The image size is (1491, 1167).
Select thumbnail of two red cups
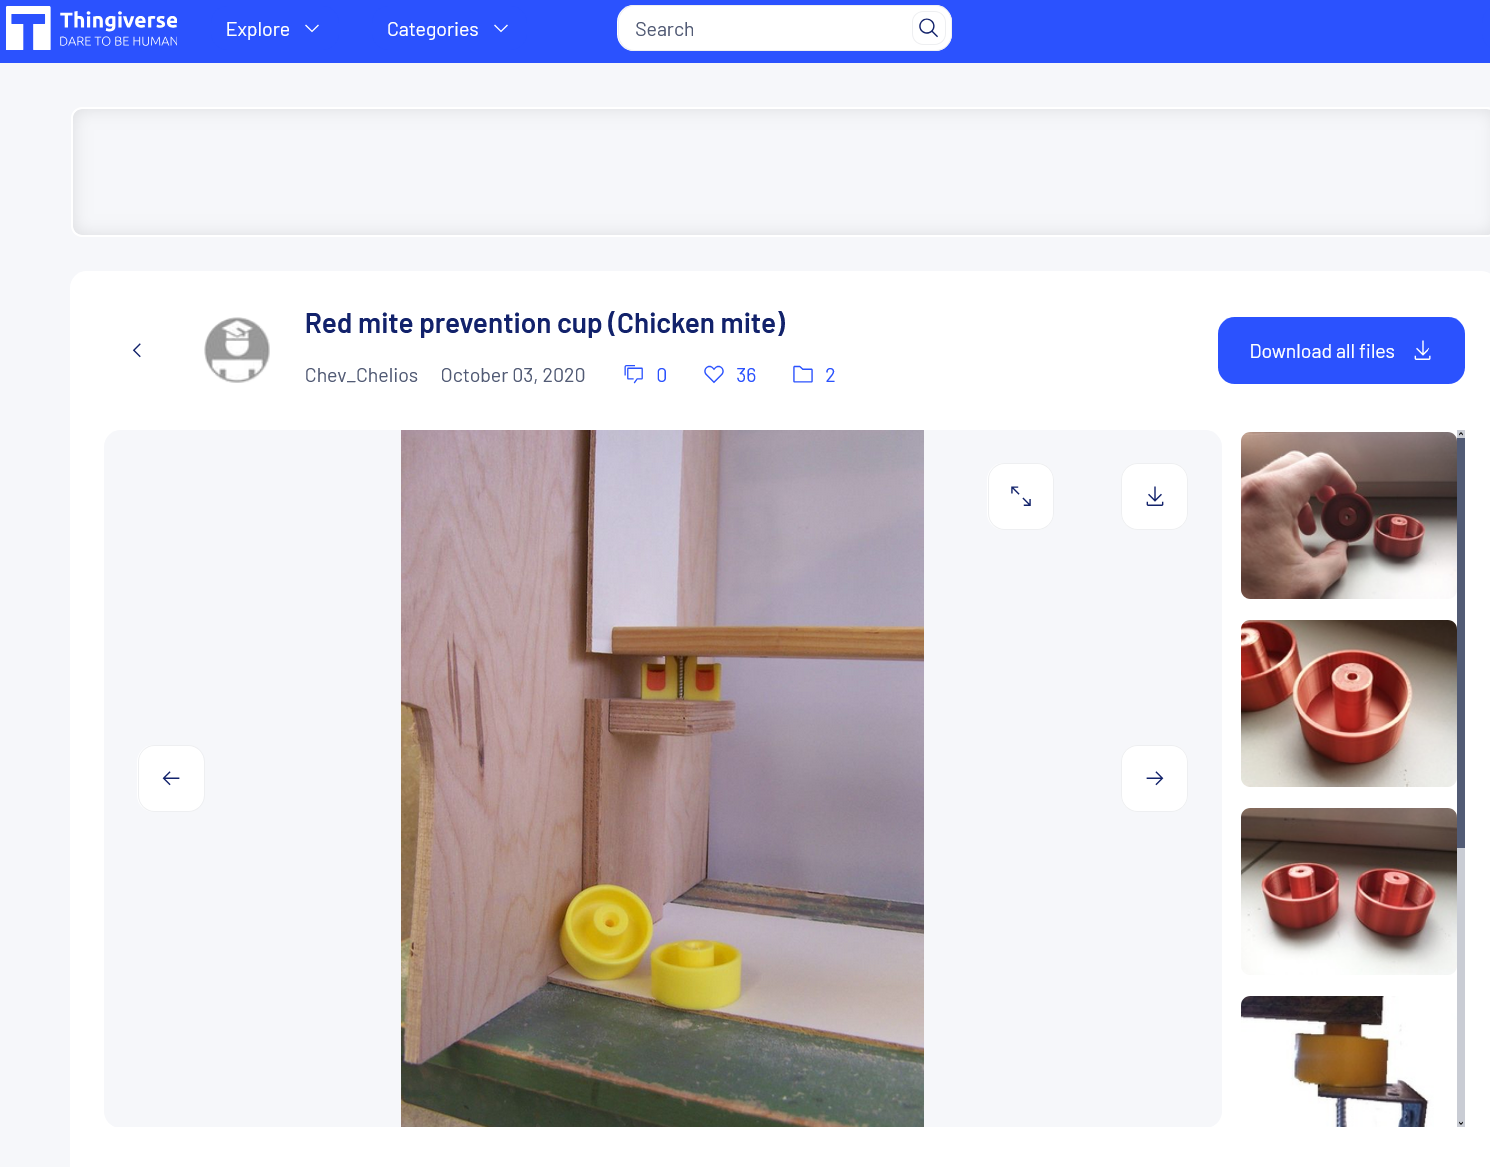1348,891
